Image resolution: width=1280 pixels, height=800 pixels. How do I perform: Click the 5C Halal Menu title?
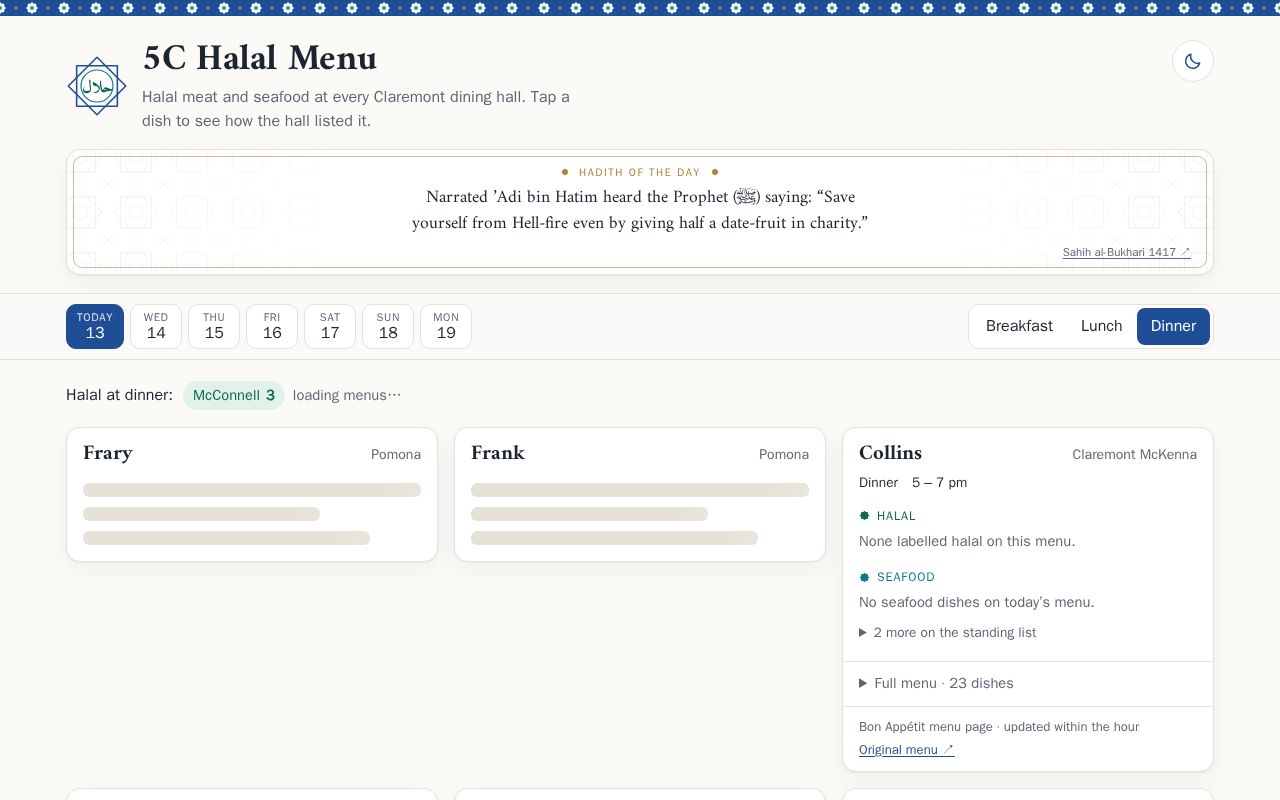[x=260, y=58]
